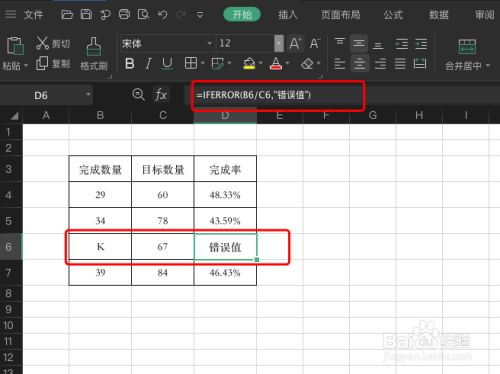Expand the font color dropdown arrow
Viewport: 500px width, 374px height.
(x=287, y=63)
